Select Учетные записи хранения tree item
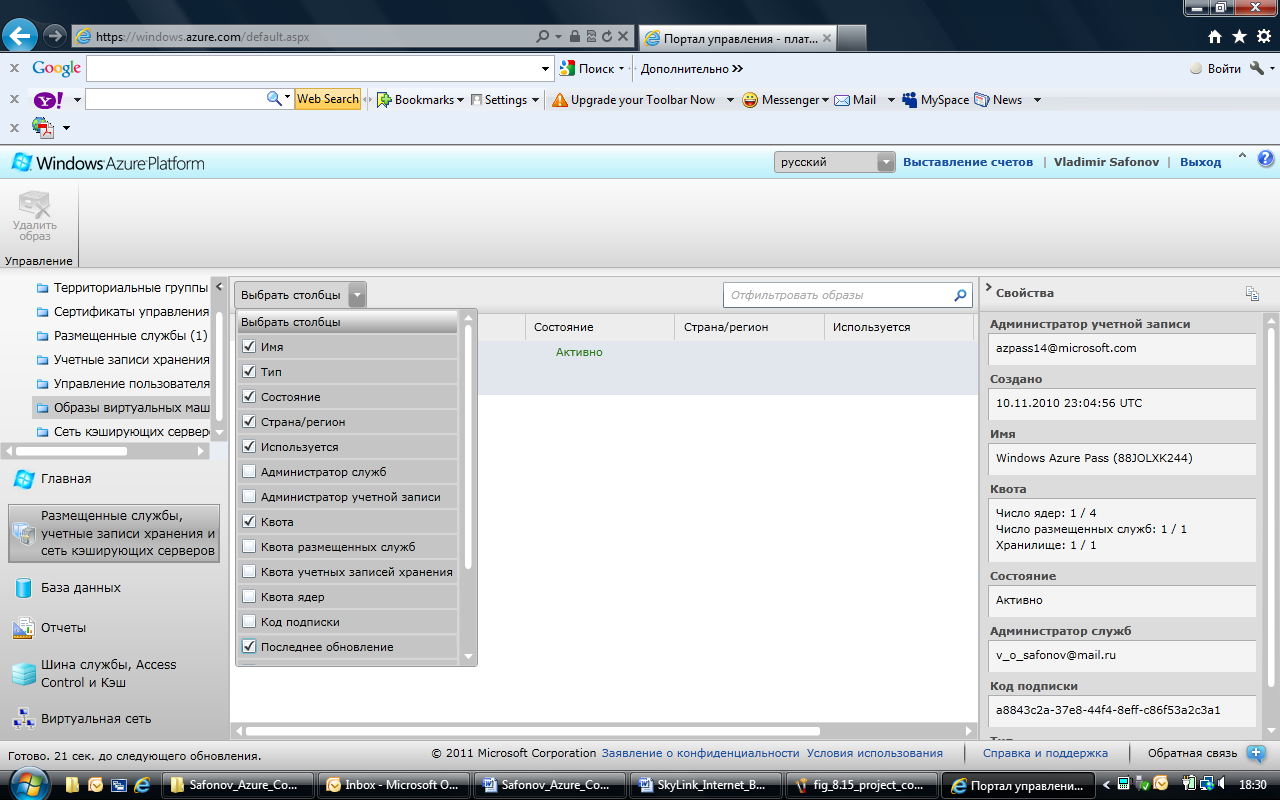Screen dimensions: 1280x800 [132, 359]
